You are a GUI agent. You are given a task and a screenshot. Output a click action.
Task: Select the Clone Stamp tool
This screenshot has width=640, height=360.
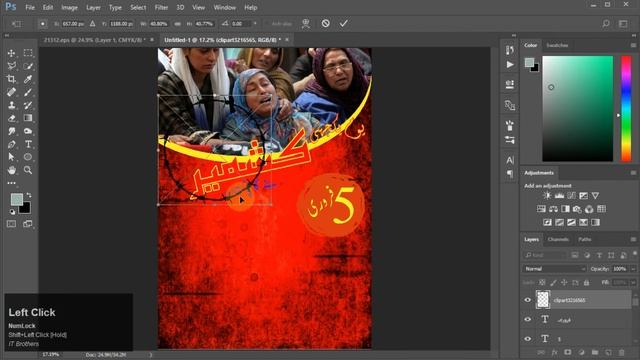[11, 105]
